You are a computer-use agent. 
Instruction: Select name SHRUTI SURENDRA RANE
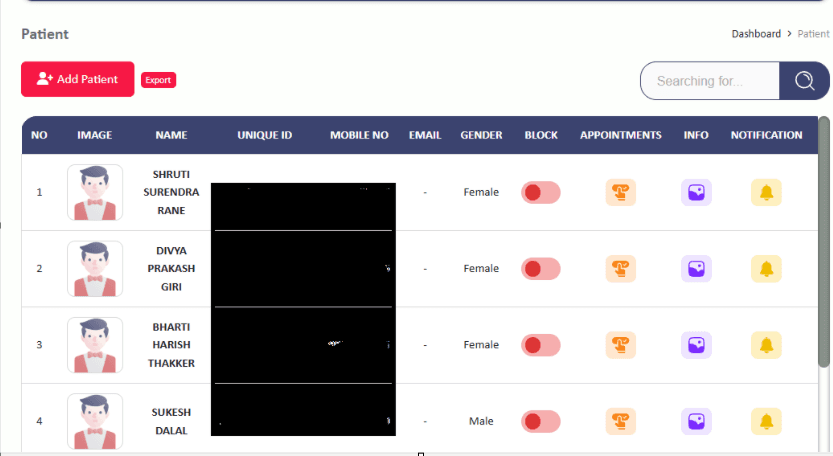[171, 192]
